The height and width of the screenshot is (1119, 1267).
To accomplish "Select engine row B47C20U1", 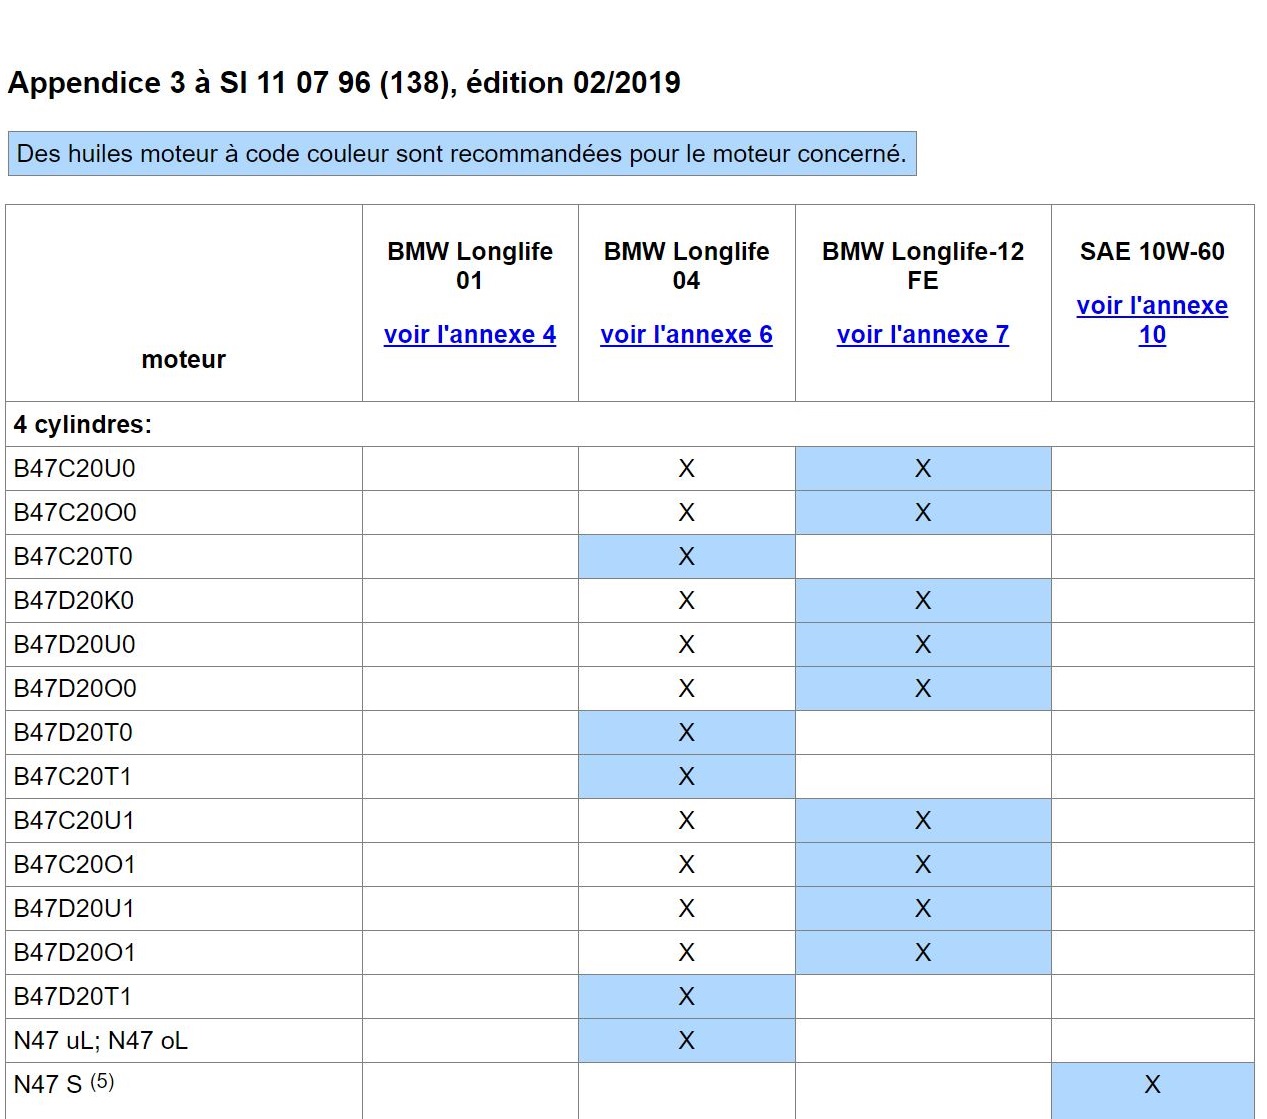I will coord(630,820).
